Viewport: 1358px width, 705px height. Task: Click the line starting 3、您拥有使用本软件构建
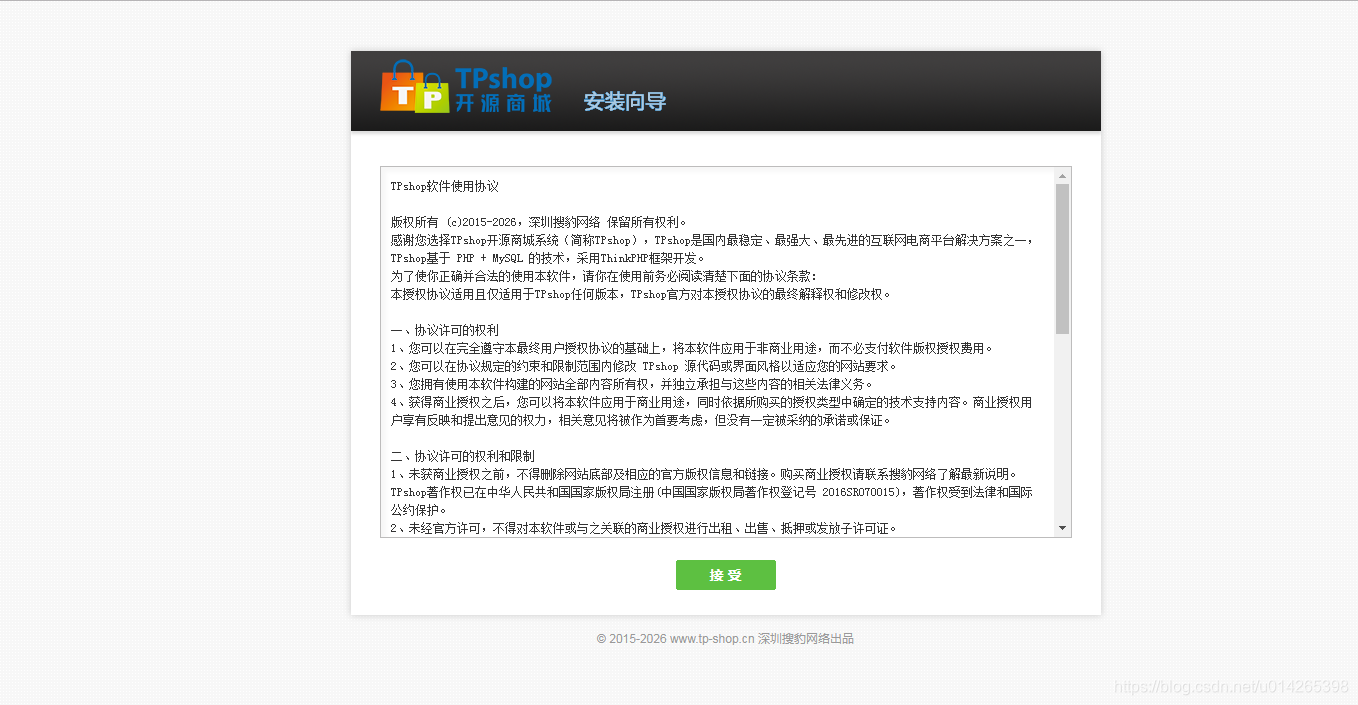[x=632, y=384]
